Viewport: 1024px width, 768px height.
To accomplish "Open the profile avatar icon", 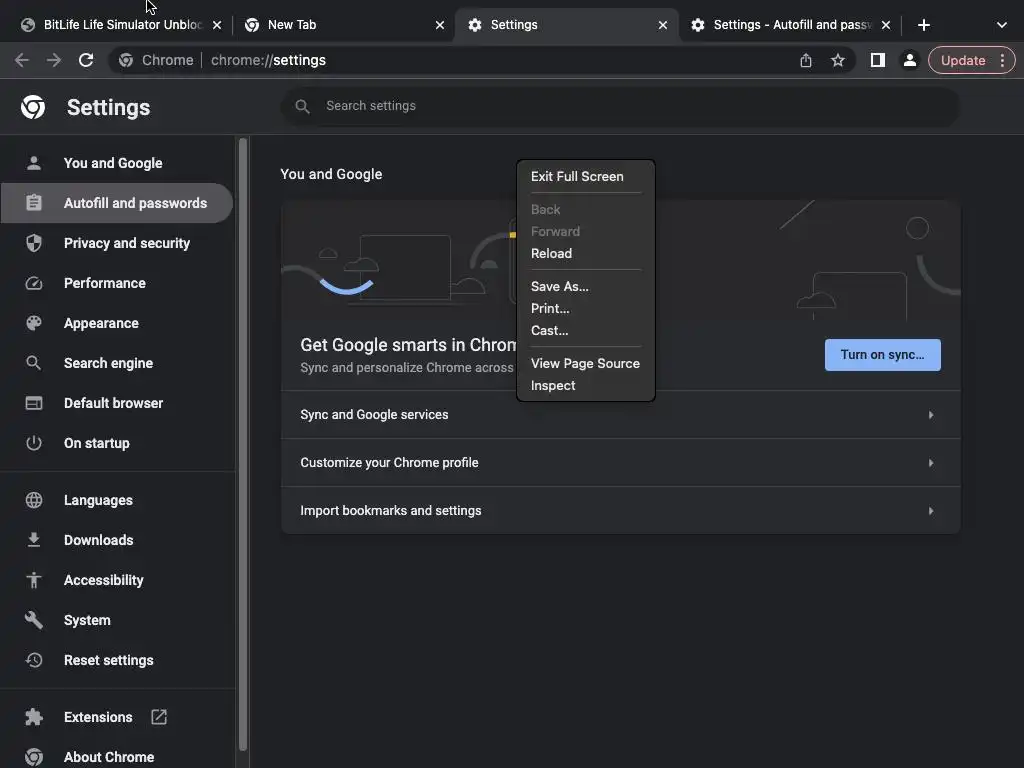I will pyautogui.click(x=909, y=60).
